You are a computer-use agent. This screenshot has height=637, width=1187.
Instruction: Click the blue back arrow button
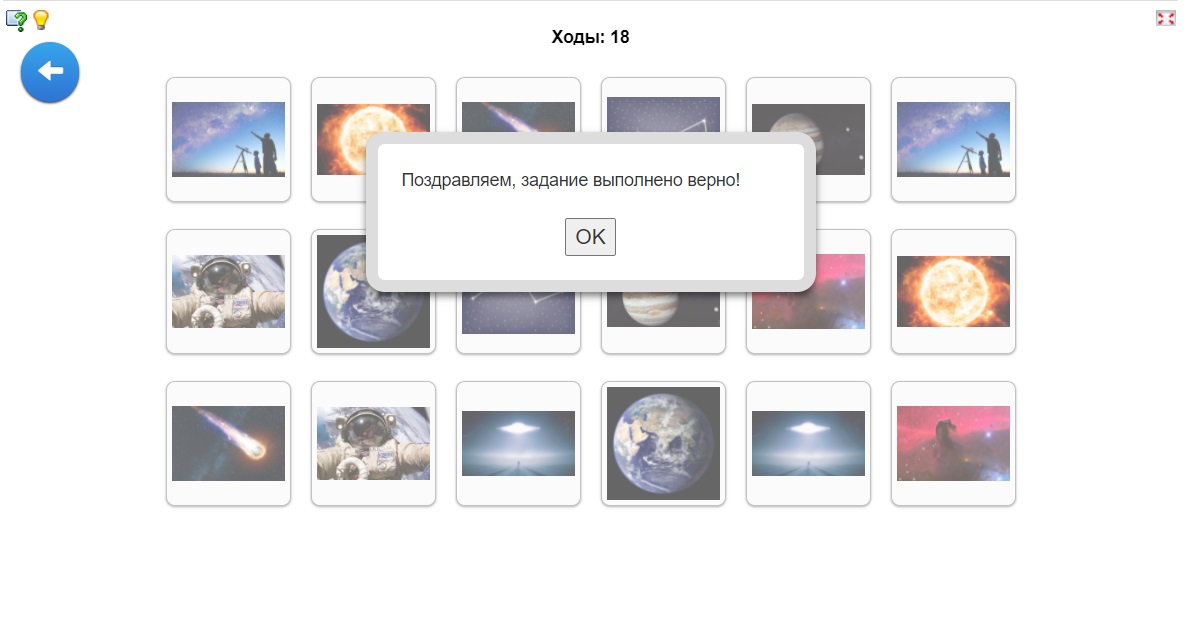pos(50,72)
